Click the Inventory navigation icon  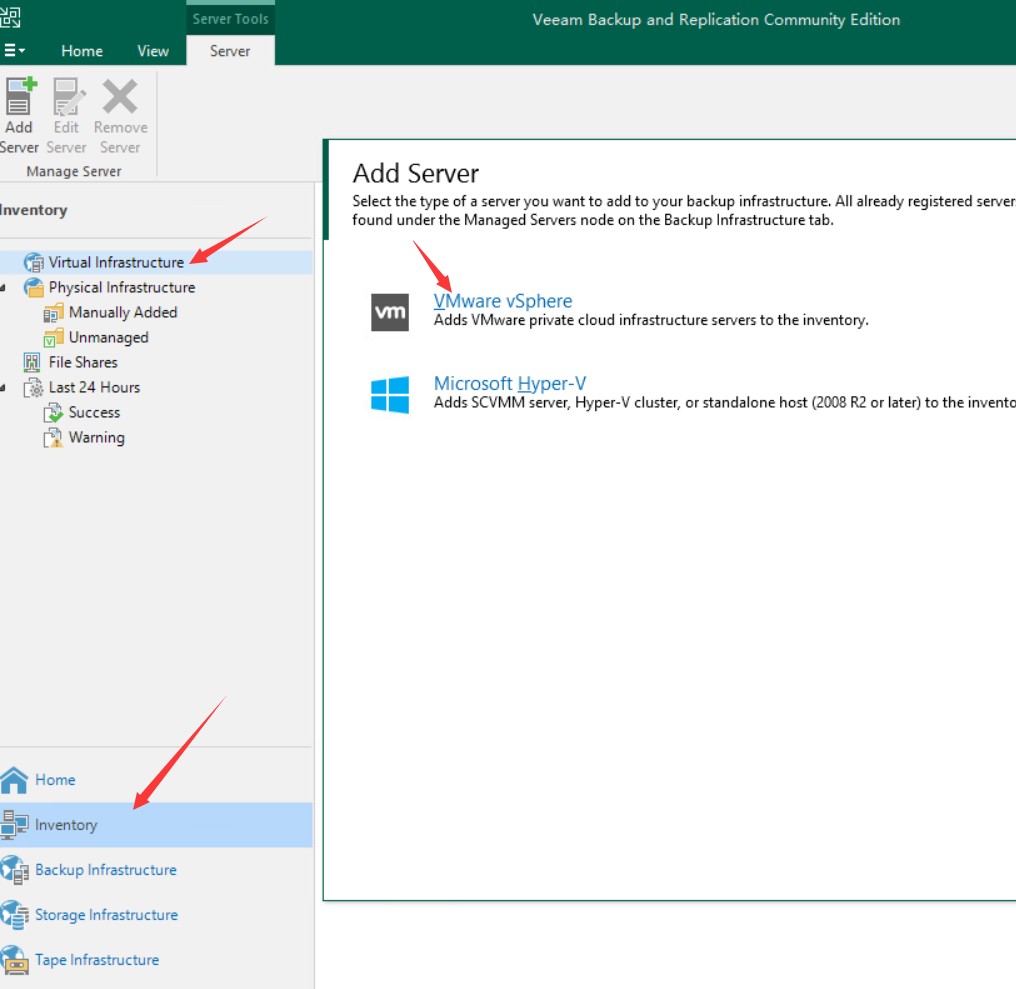point(14,825)
